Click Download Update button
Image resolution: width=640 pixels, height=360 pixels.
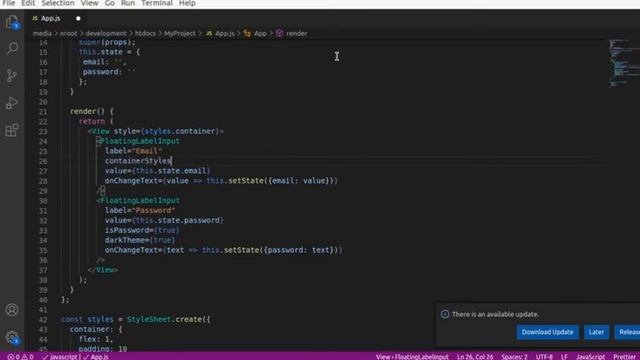point(547,332)
